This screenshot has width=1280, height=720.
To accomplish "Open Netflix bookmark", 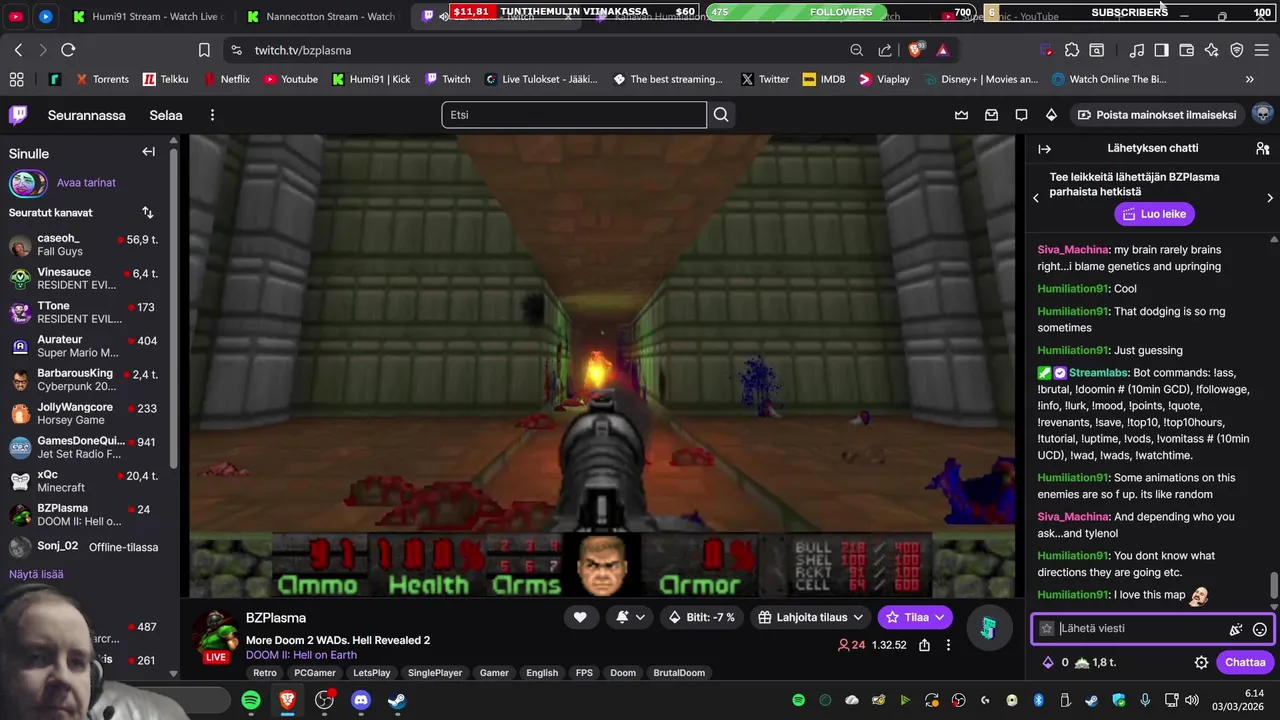I will 226,79.
